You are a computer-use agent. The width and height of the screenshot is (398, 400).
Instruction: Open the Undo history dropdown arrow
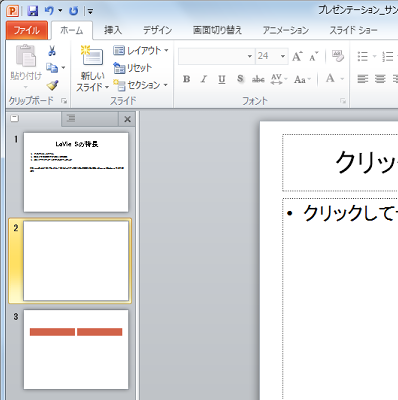(60, 11)
